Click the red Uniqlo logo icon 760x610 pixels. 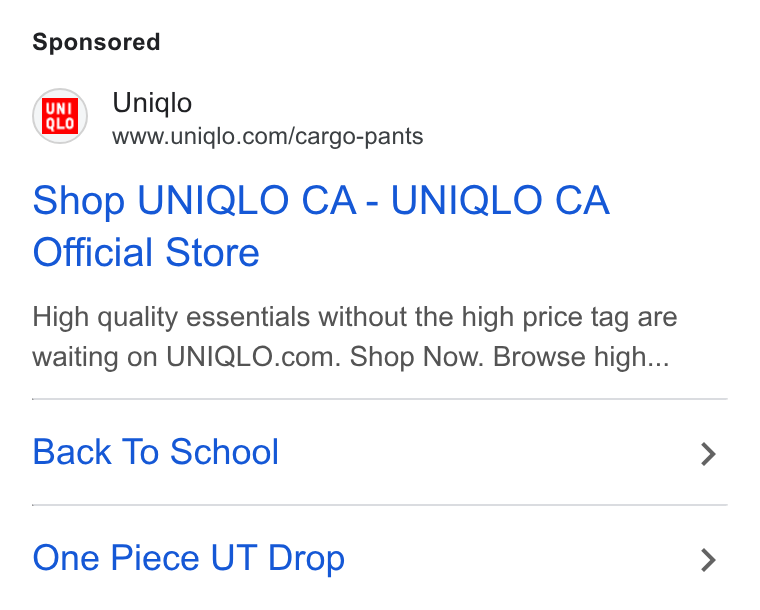[60, 116]
